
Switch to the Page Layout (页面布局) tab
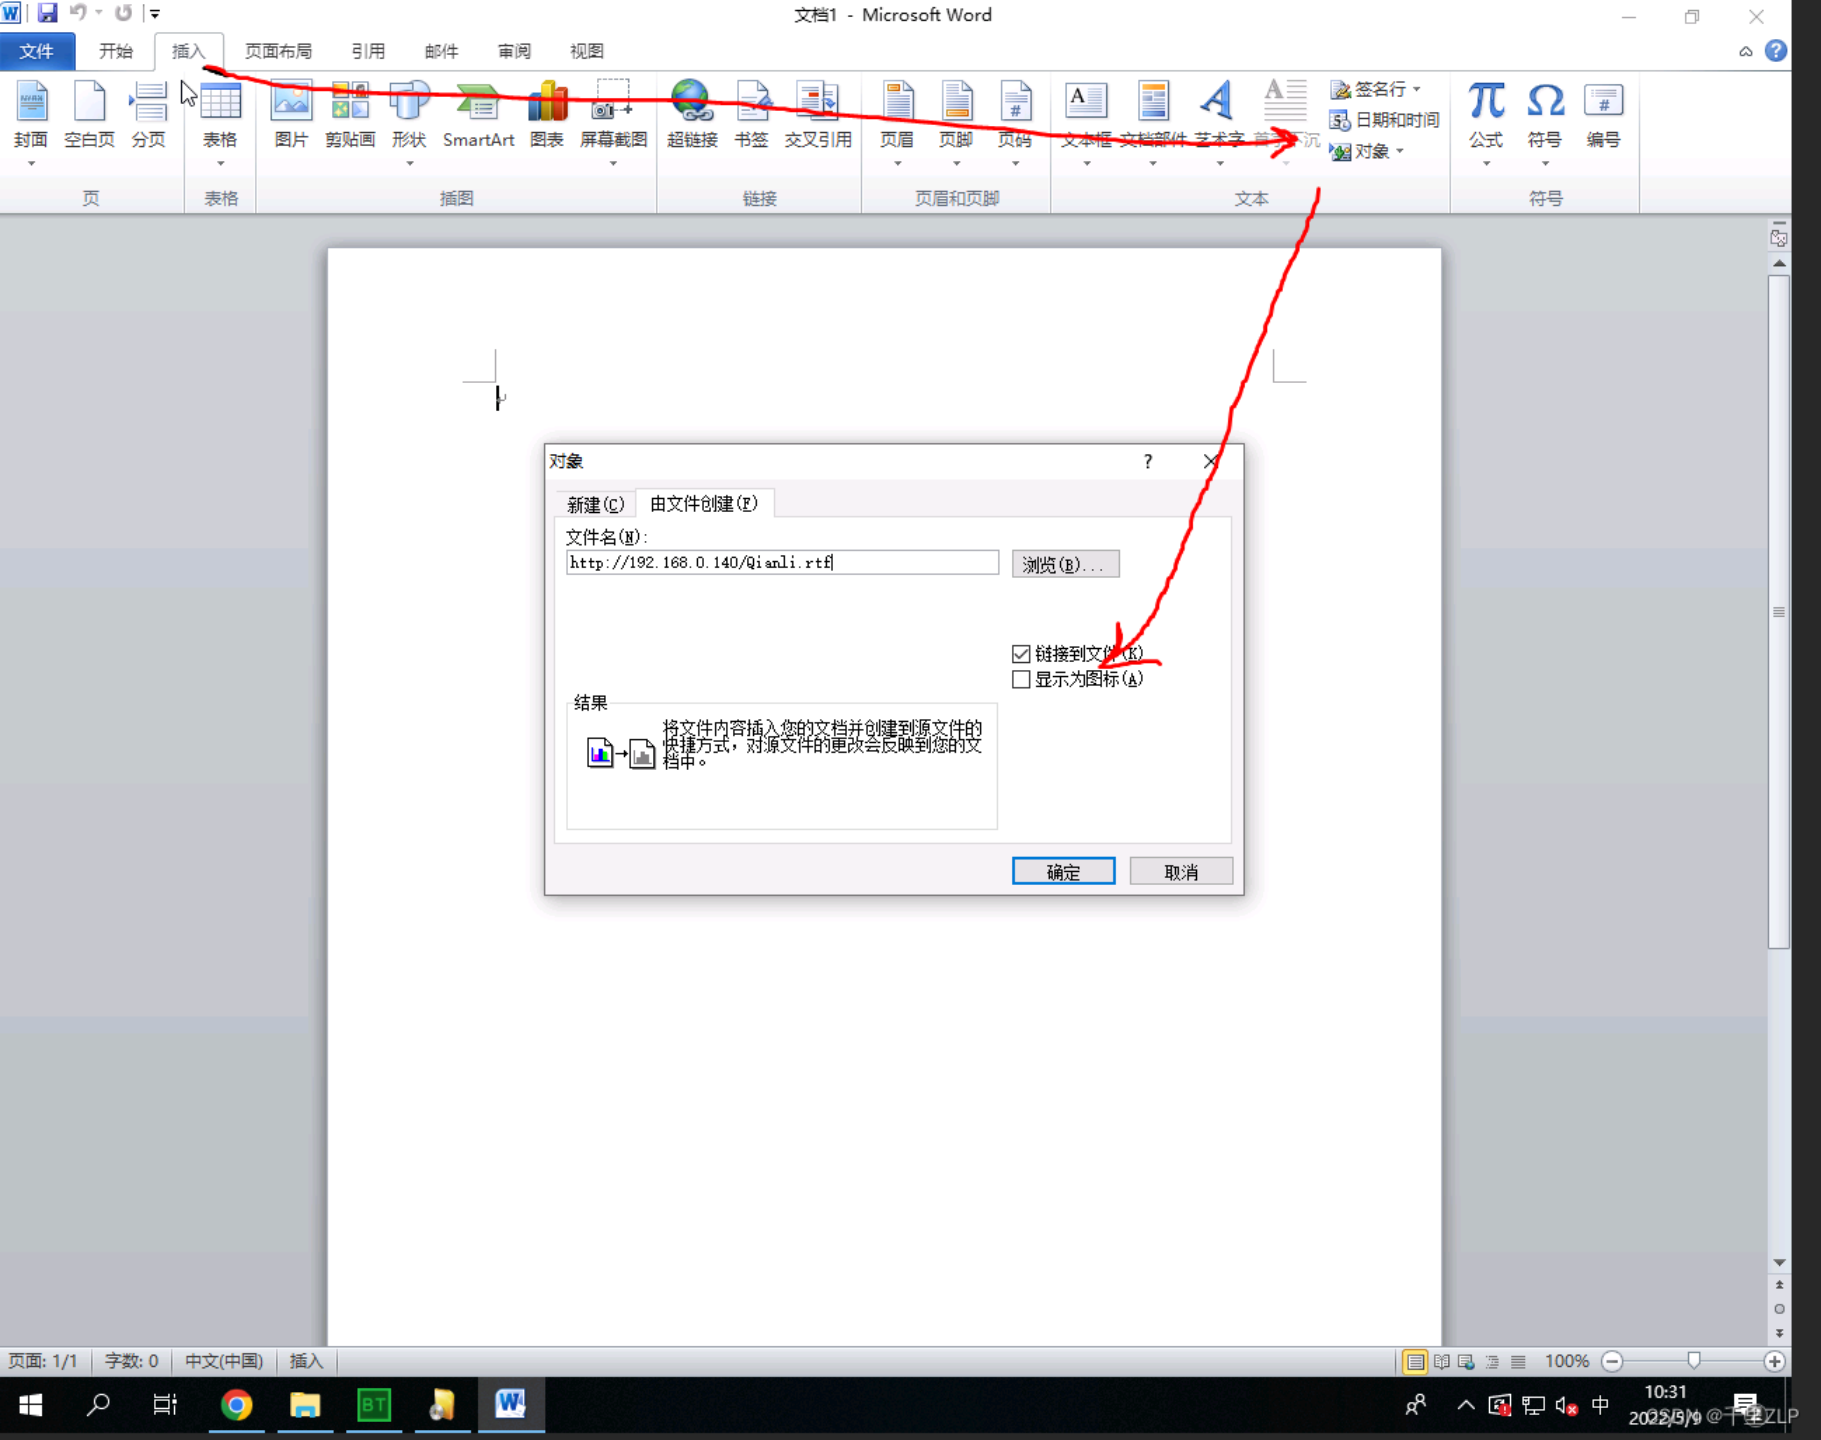tap(278, 51)
